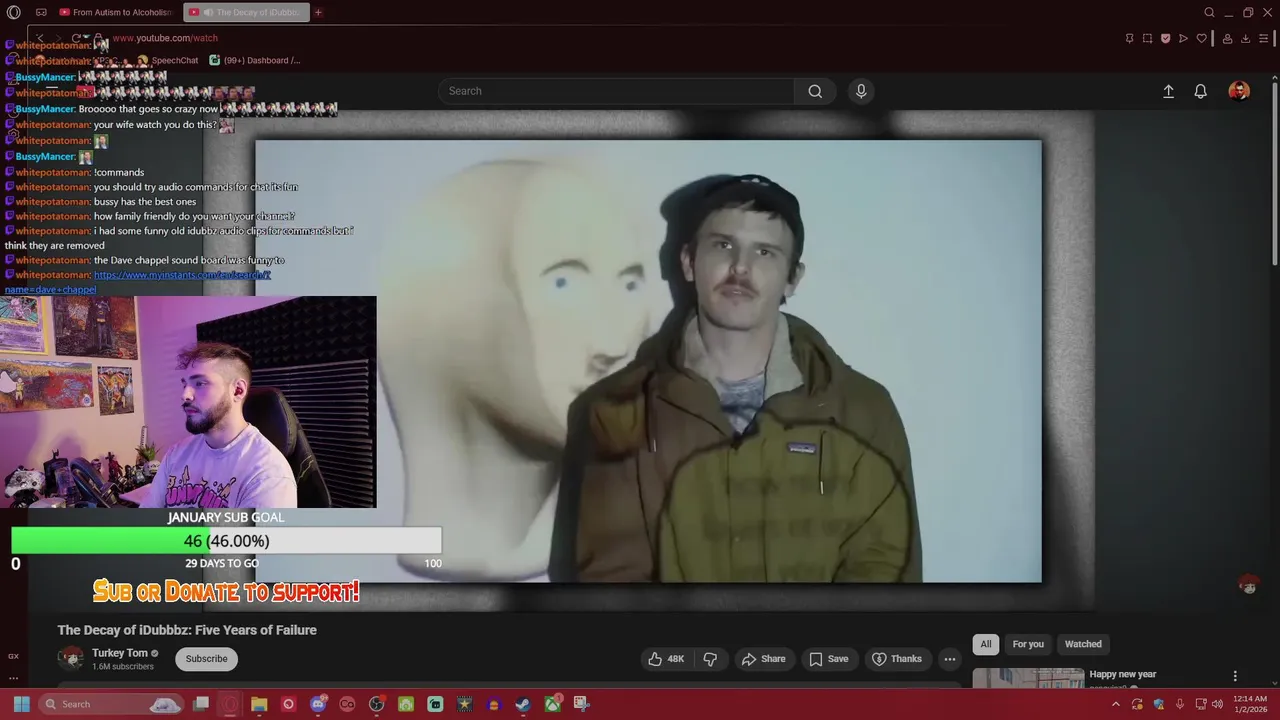Select the All filter chip
The image size is (1280, 720).
[986, 644]
